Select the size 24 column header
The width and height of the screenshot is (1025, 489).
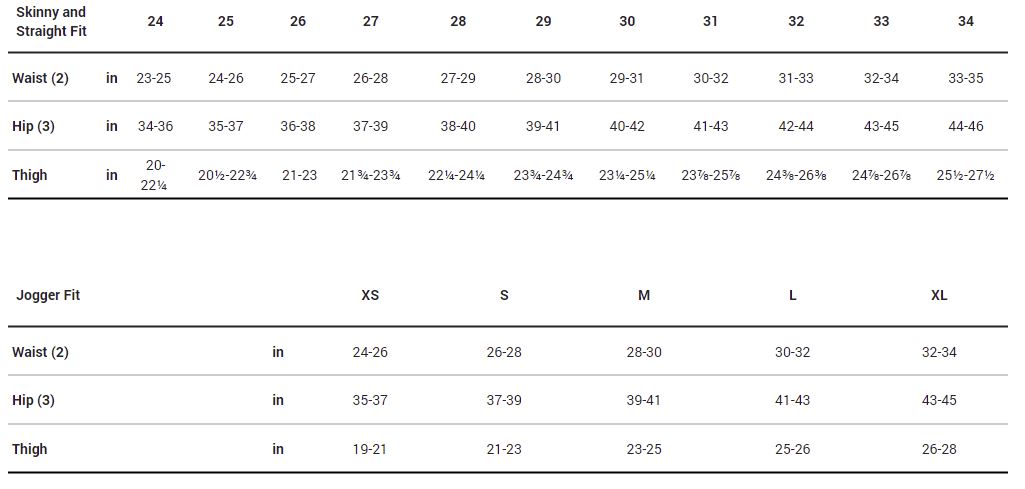click(155, 21)
